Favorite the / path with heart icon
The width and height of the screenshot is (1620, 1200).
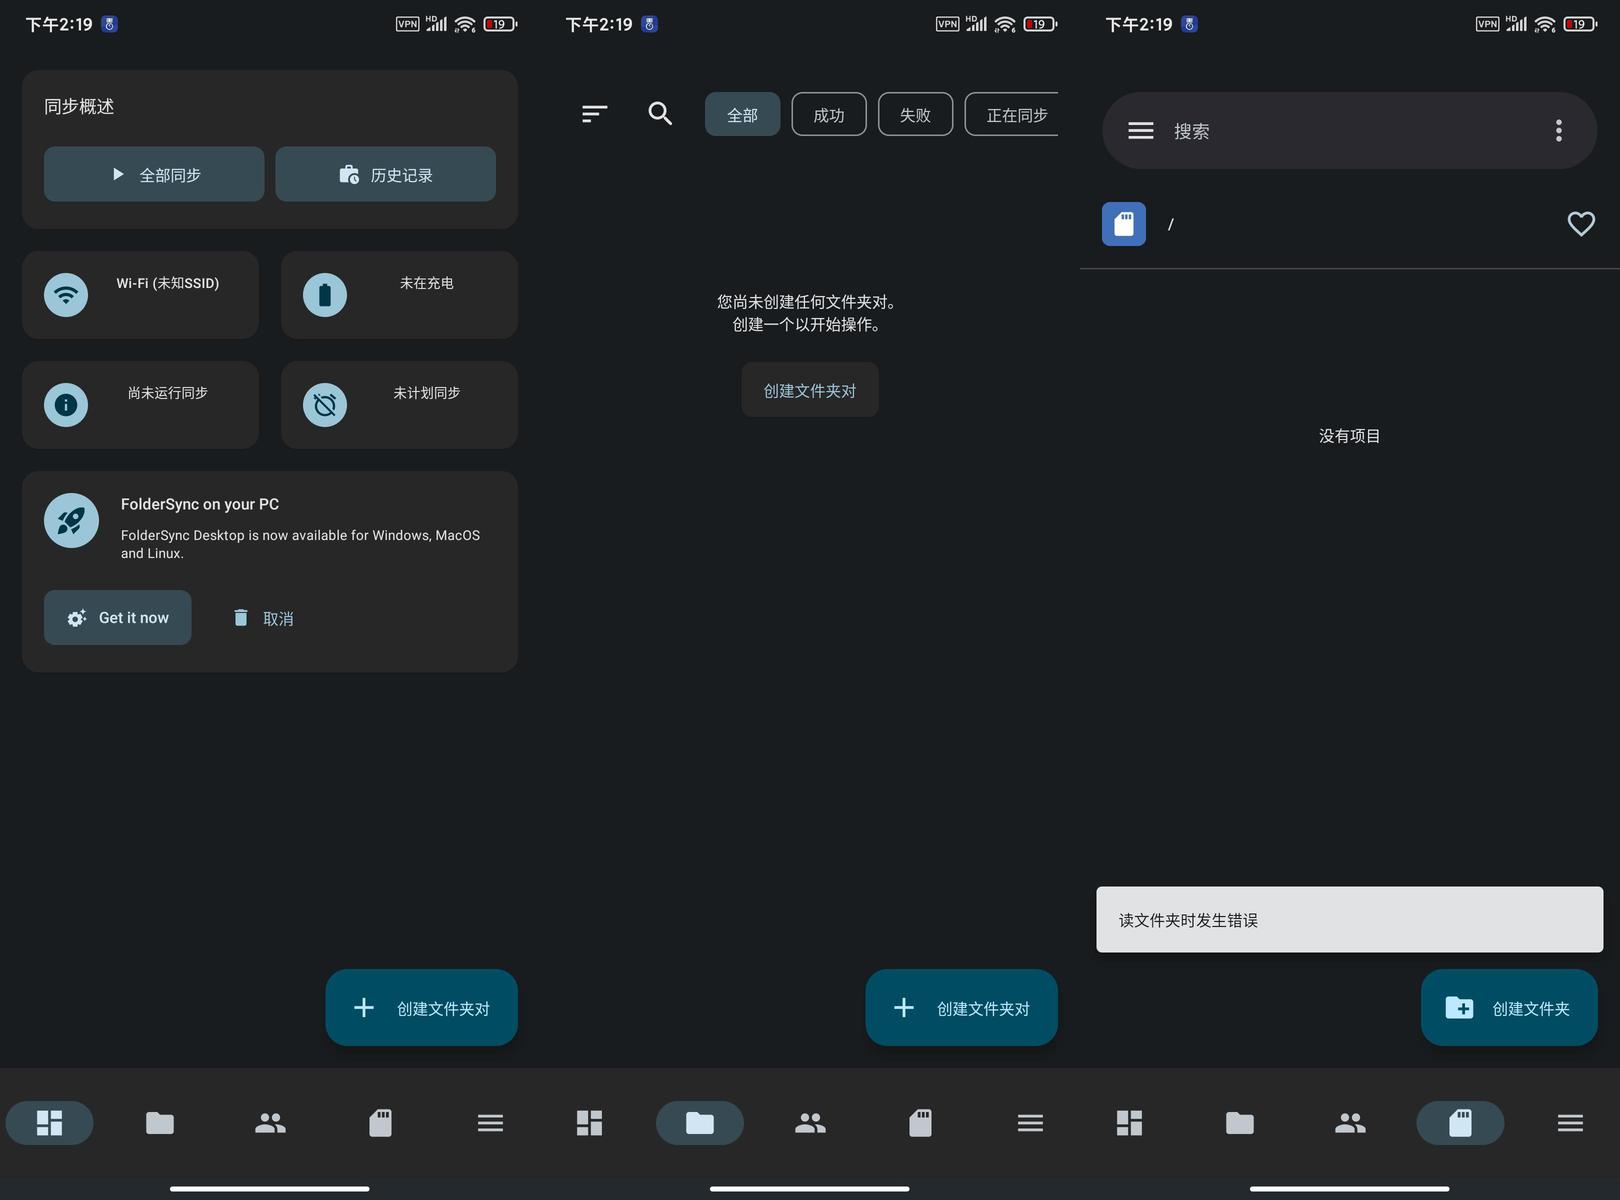tap(1581, 224)
